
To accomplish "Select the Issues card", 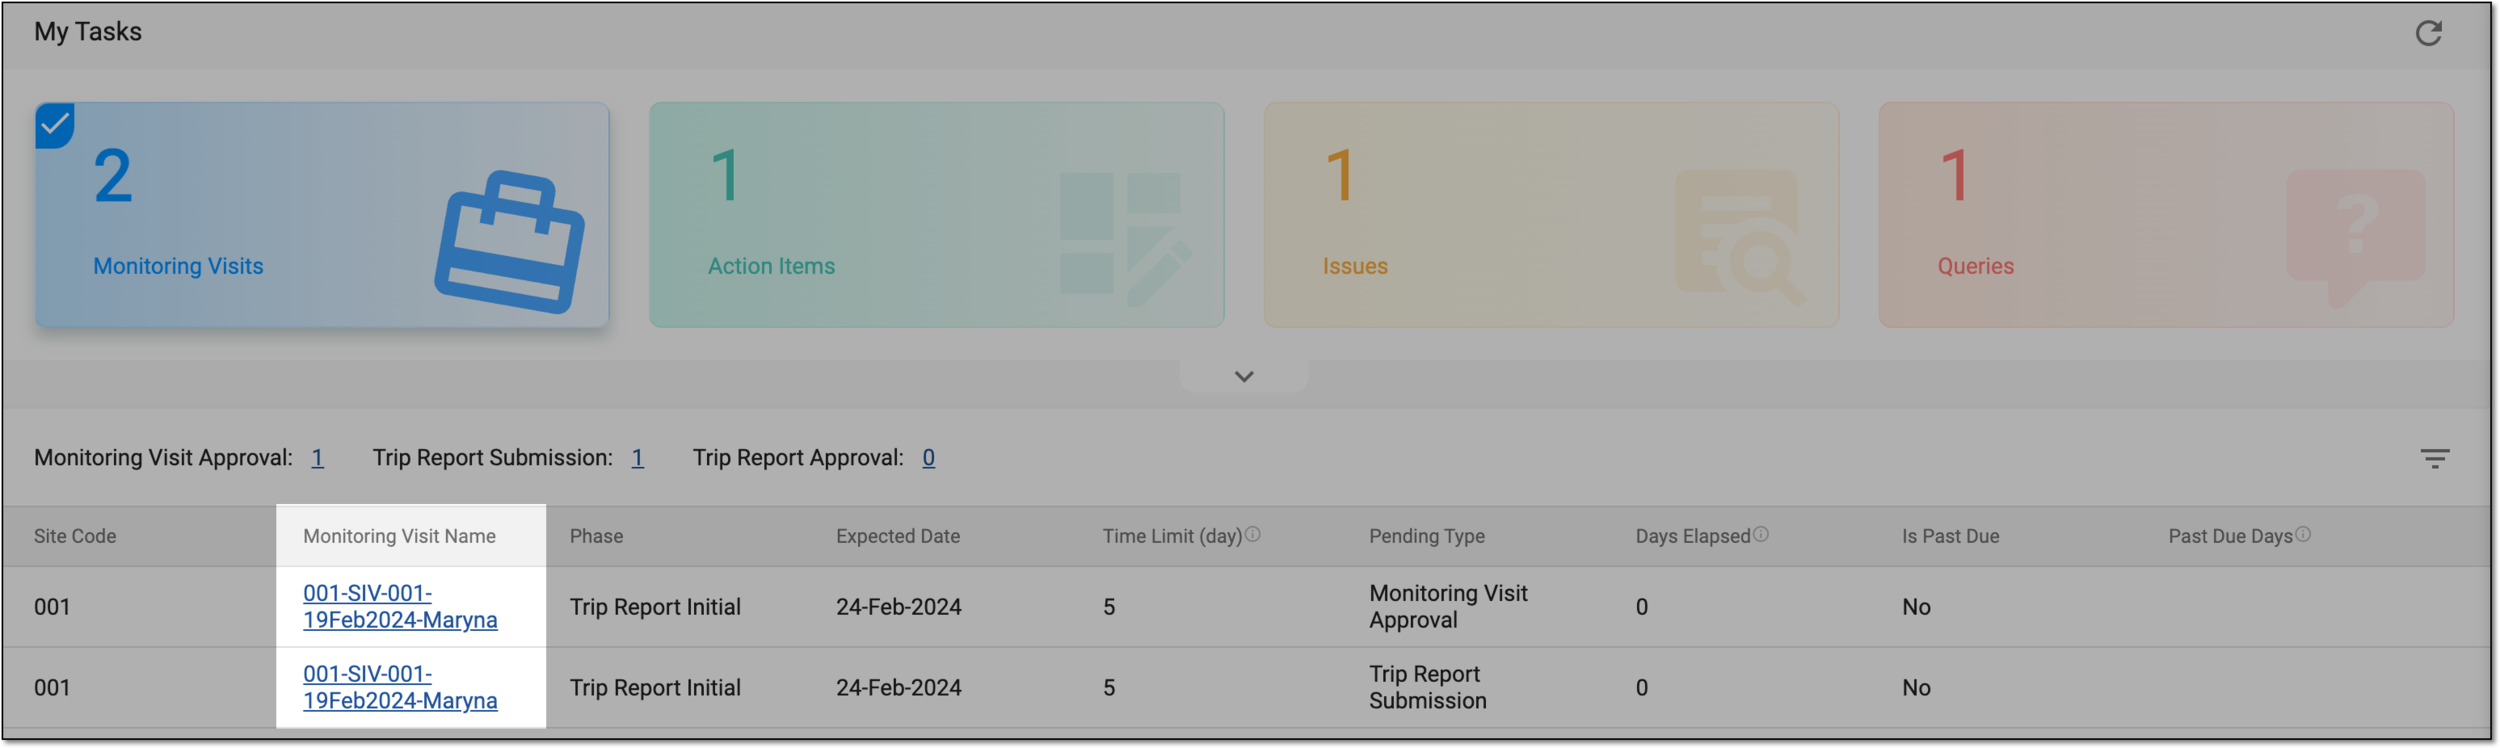I will click(x=1551, y=215).
